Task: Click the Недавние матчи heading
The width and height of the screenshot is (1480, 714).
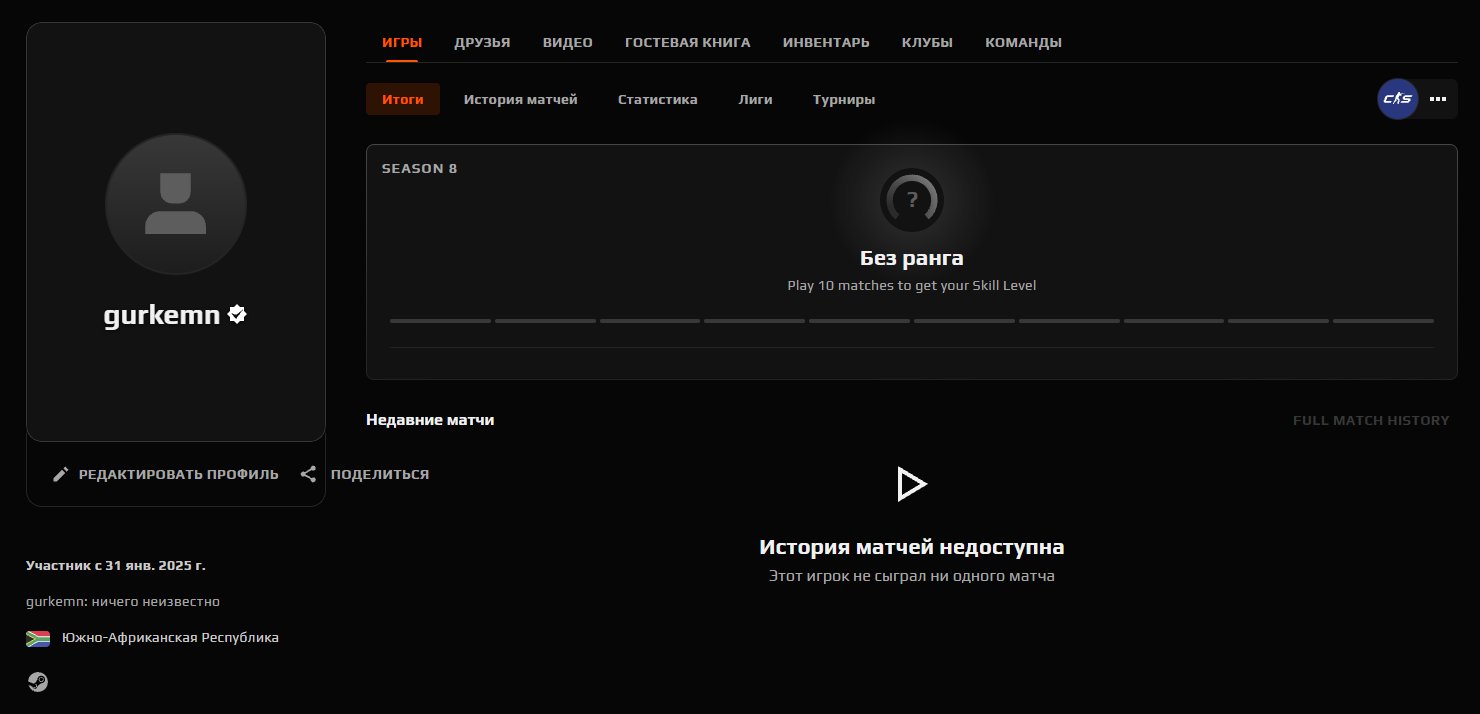Action: pyautogui.click(x=430, y=420)
